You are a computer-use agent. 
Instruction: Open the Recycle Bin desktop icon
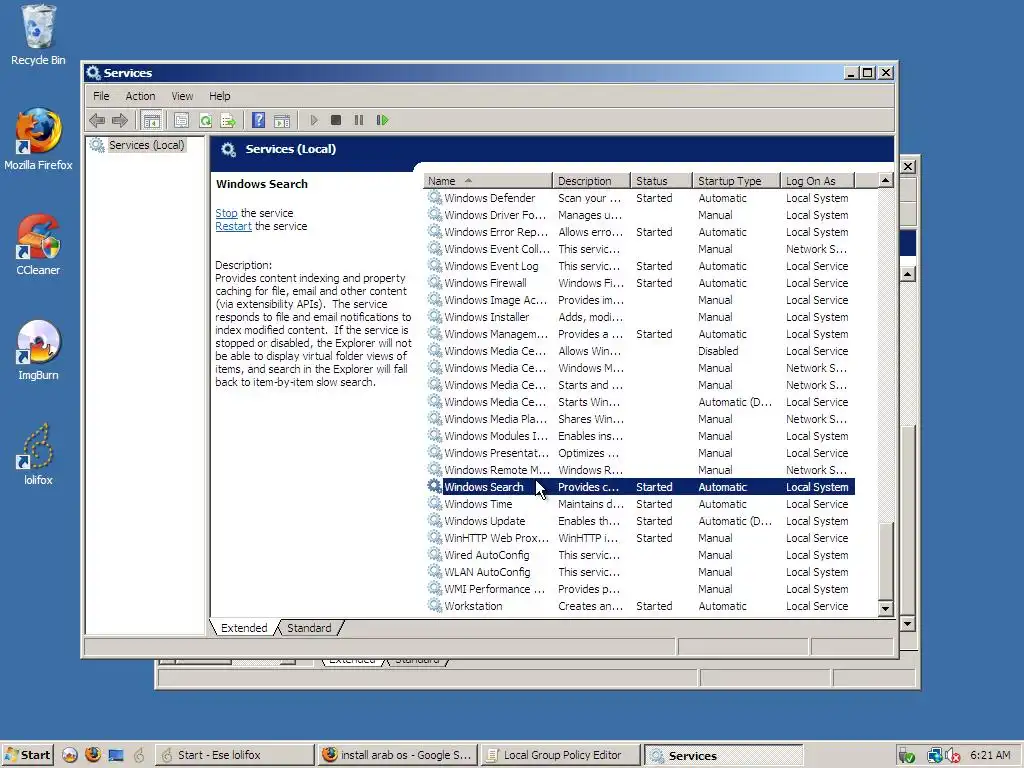pos(38,35)
